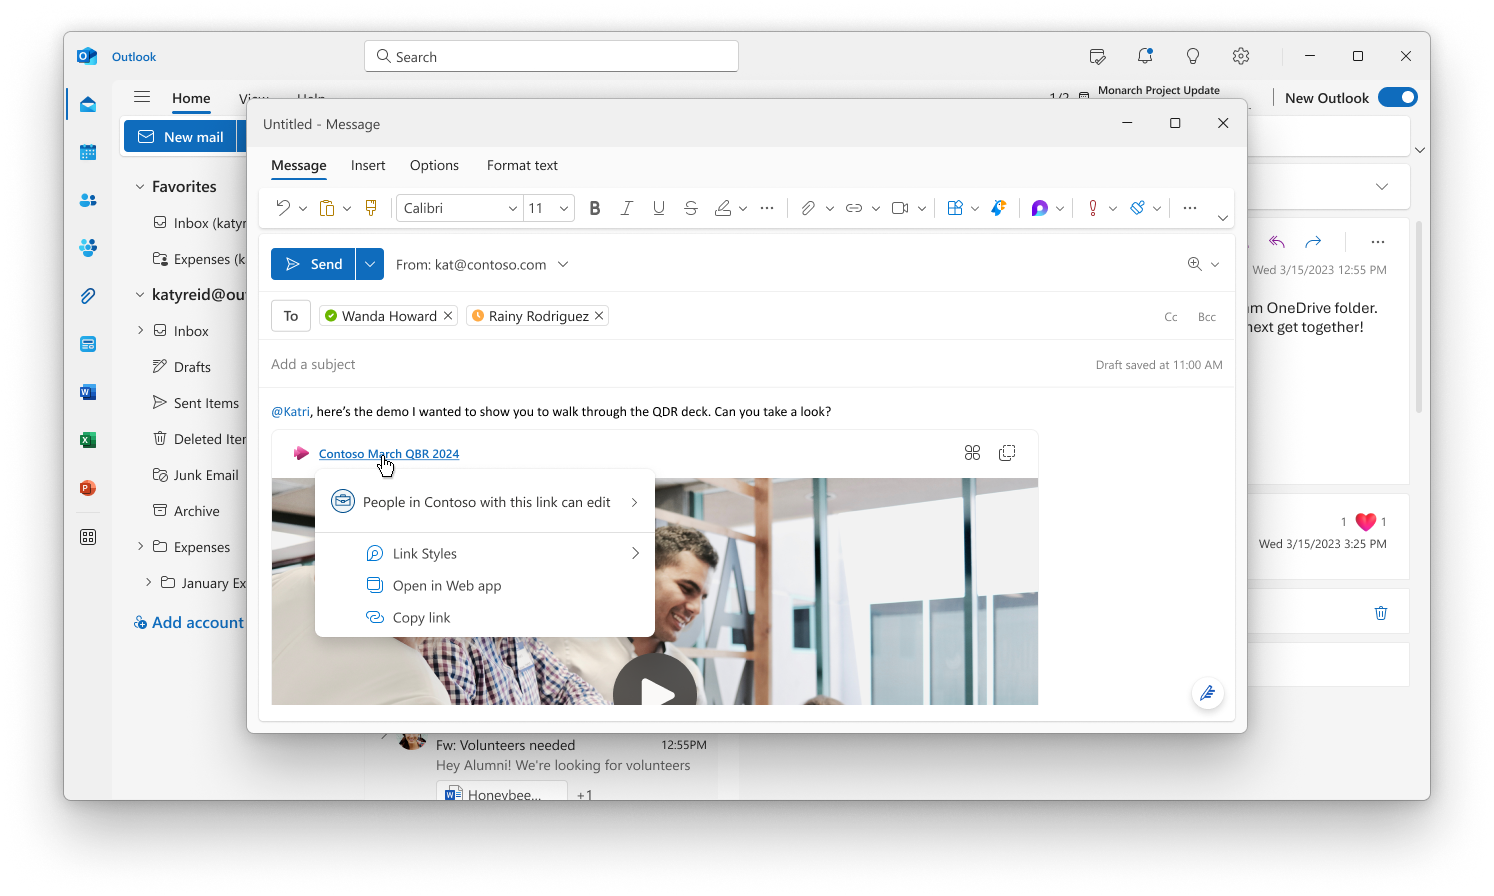Open the Files paperclip icon in left rail

point(88,296)
